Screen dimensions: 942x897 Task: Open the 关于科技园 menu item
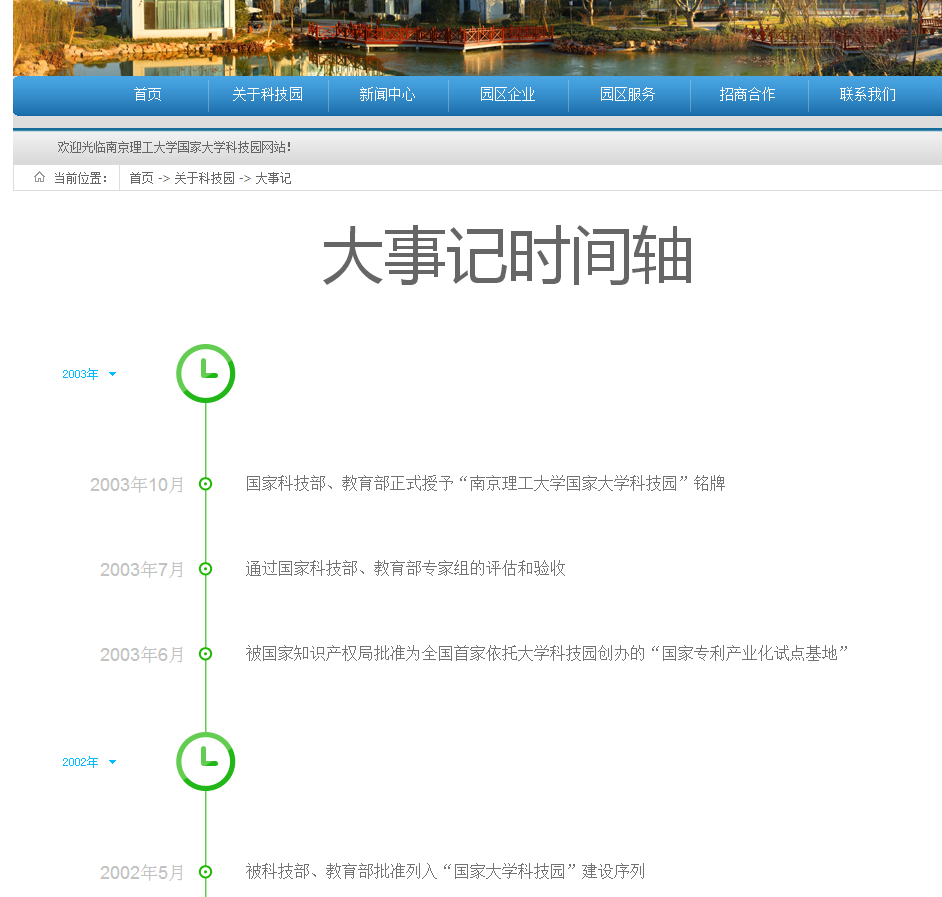[267, 95]
